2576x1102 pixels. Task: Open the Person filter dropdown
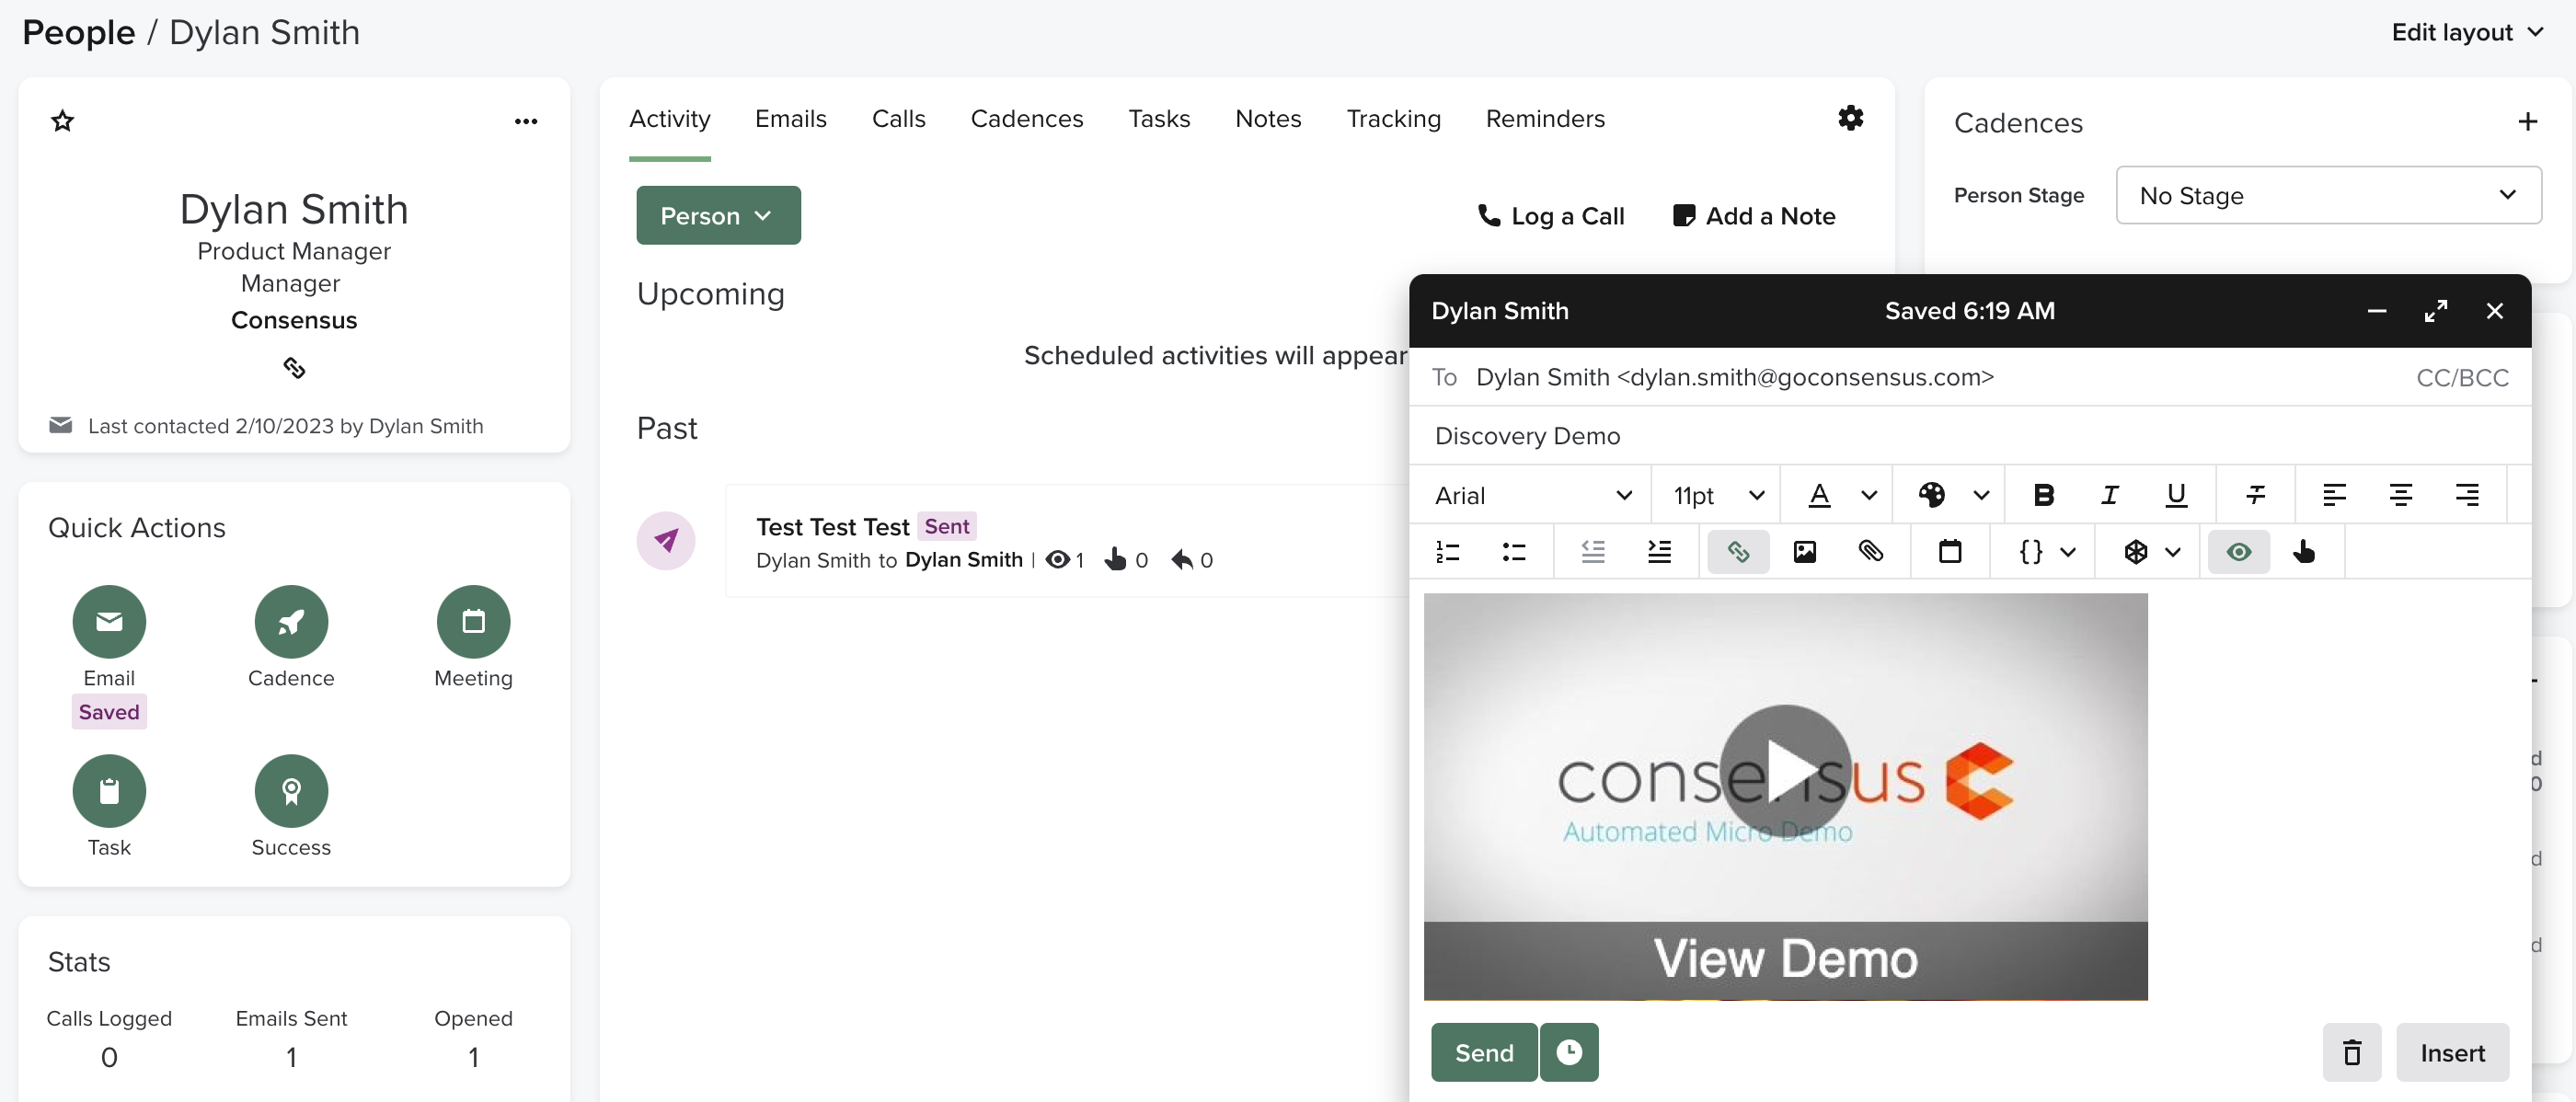pos(717,215)
